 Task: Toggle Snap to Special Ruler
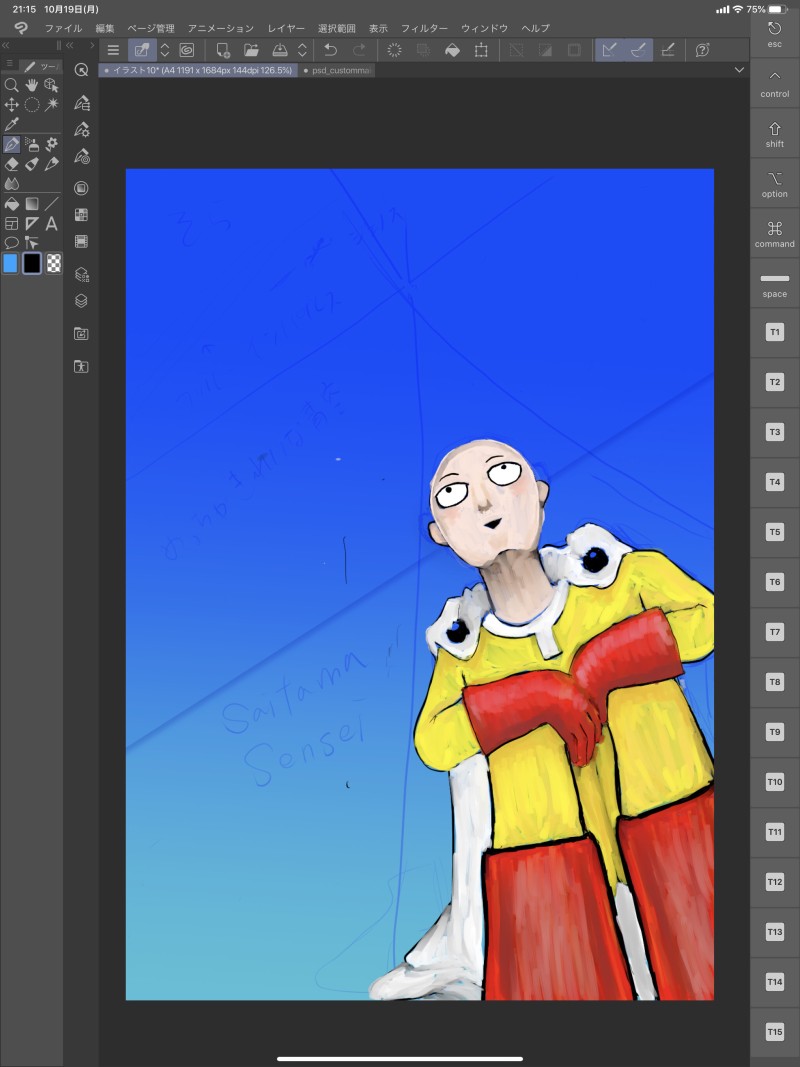pyautogui.click(x=638, y=50)
